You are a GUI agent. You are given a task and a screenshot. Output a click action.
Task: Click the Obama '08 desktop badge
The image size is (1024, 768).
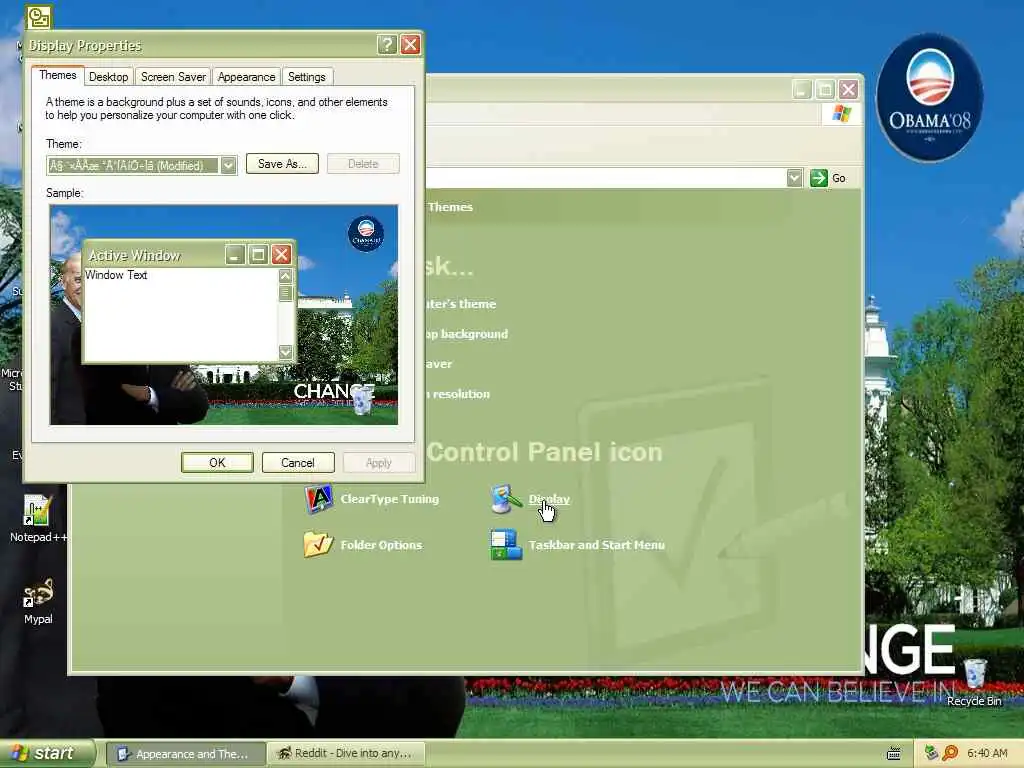pos(929,98)
